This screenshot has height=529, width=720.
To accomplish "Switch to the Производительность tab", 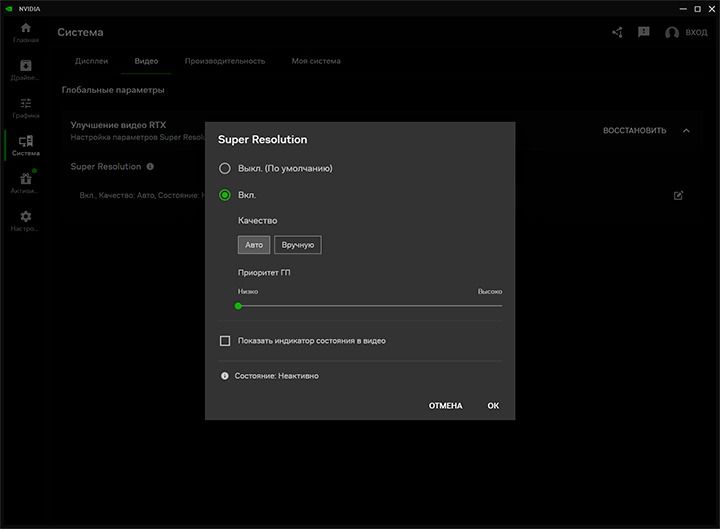I will pyautogui.click(x=225, y=61).
